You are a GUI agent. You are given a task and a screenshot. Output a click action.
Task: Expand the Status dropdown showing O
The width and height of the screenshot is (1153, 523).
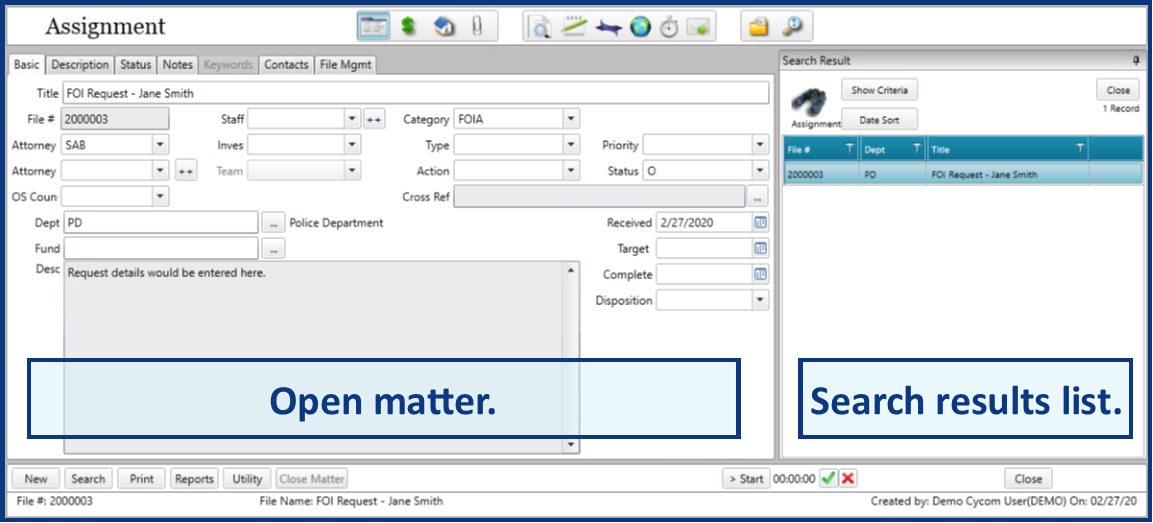760,171
